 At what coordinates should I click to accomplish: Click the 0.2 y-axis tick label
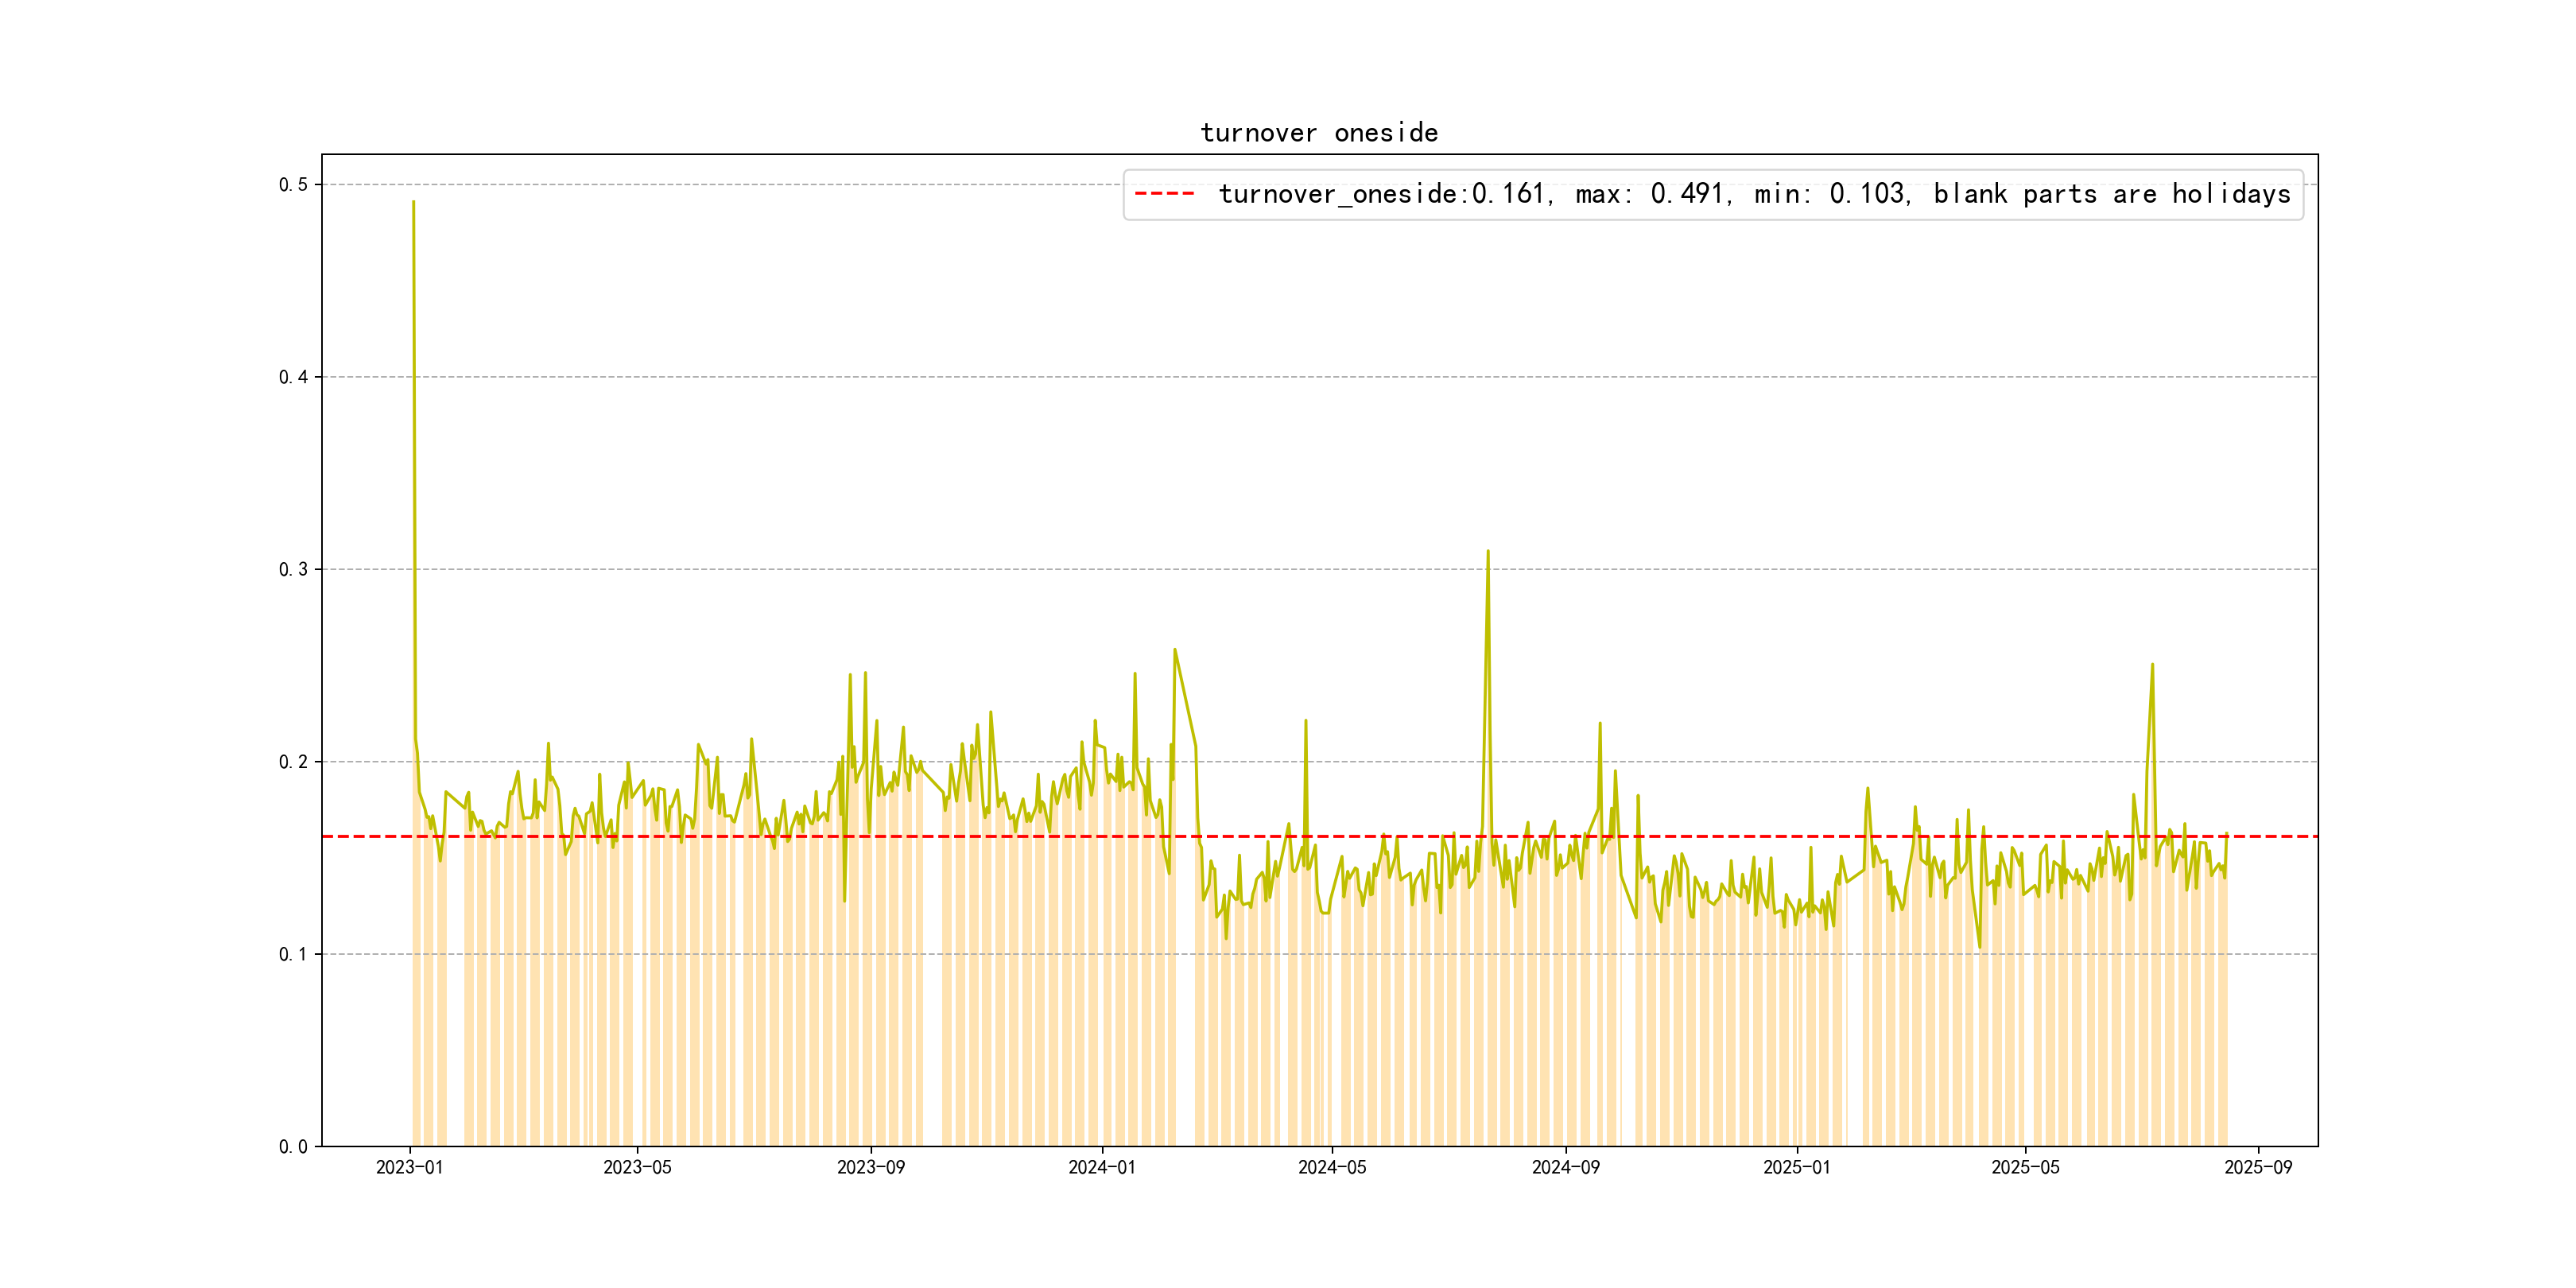coord(293,762)
